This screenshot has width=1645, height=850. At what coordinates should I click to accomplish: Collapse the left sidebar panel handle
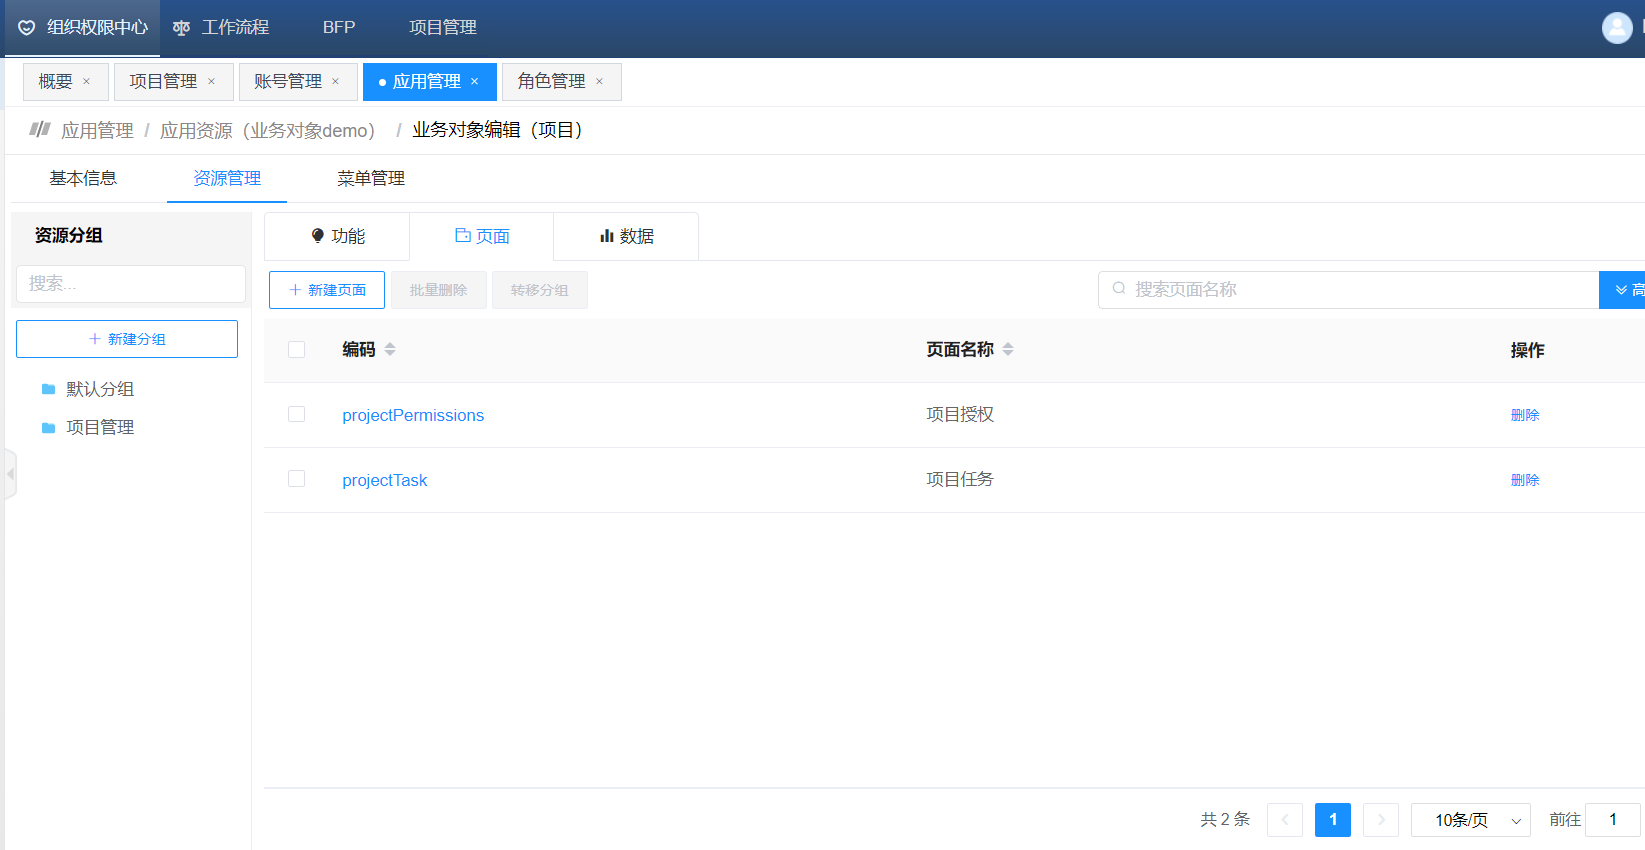(x=10, y=474)
